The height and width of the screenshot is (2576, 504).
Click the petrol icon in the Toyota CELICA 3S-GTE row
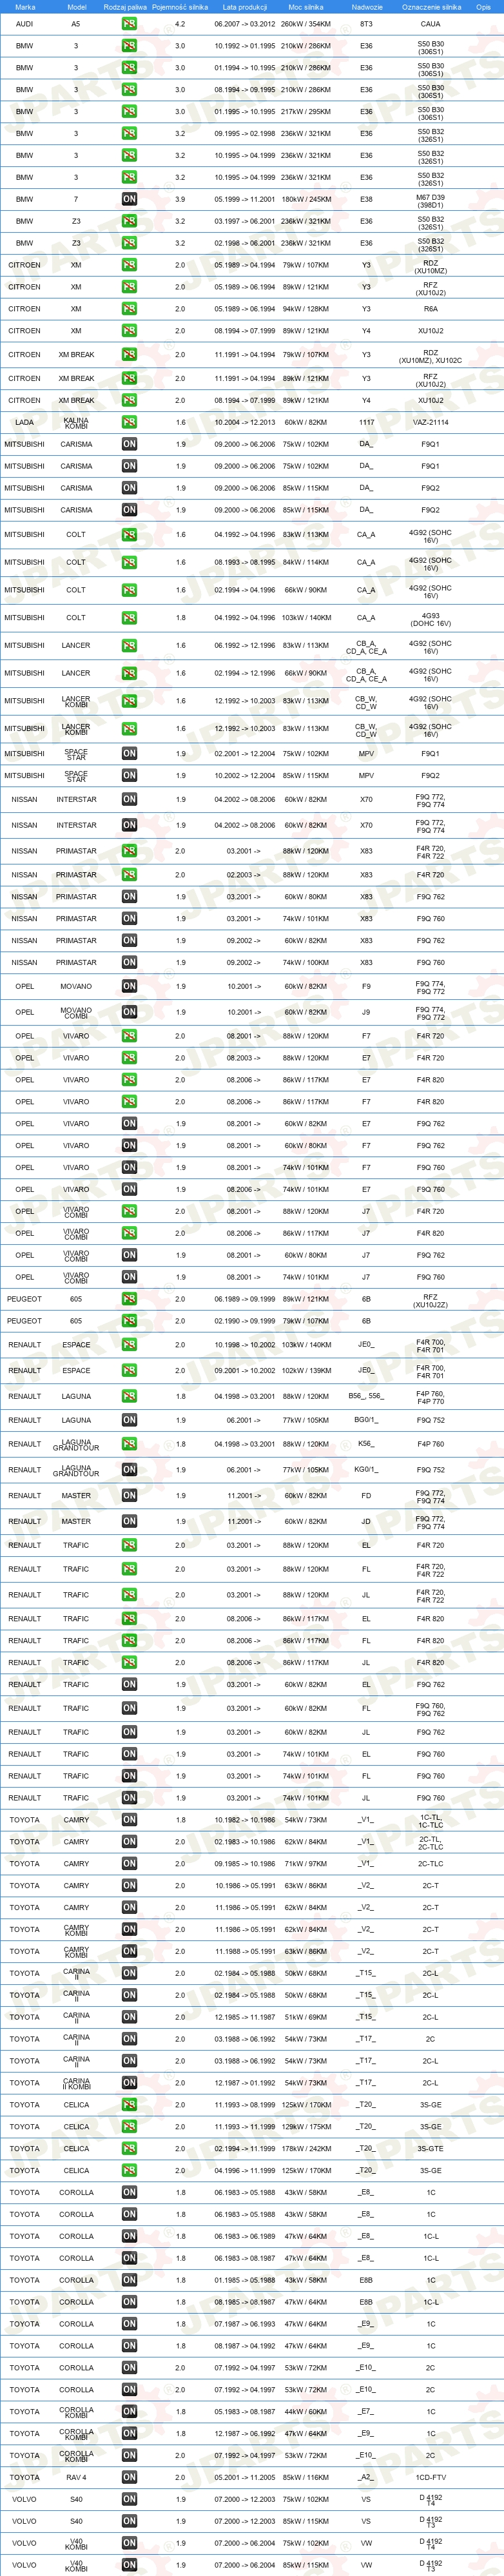(x=129, y=2148)
